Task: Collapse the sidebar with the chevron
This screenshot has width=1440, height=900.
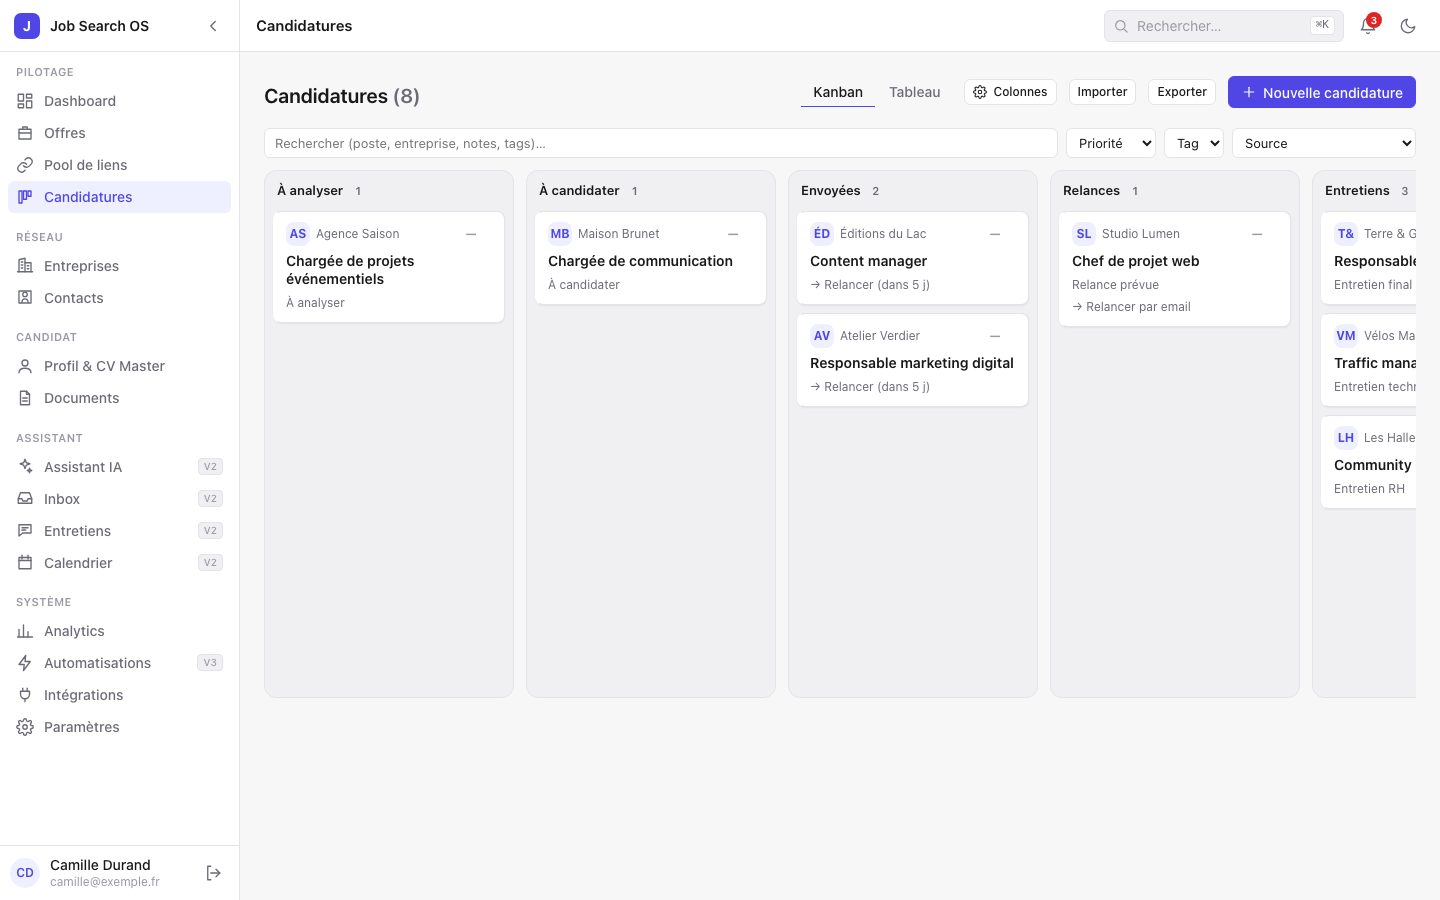Action: [x=213, y=26]
